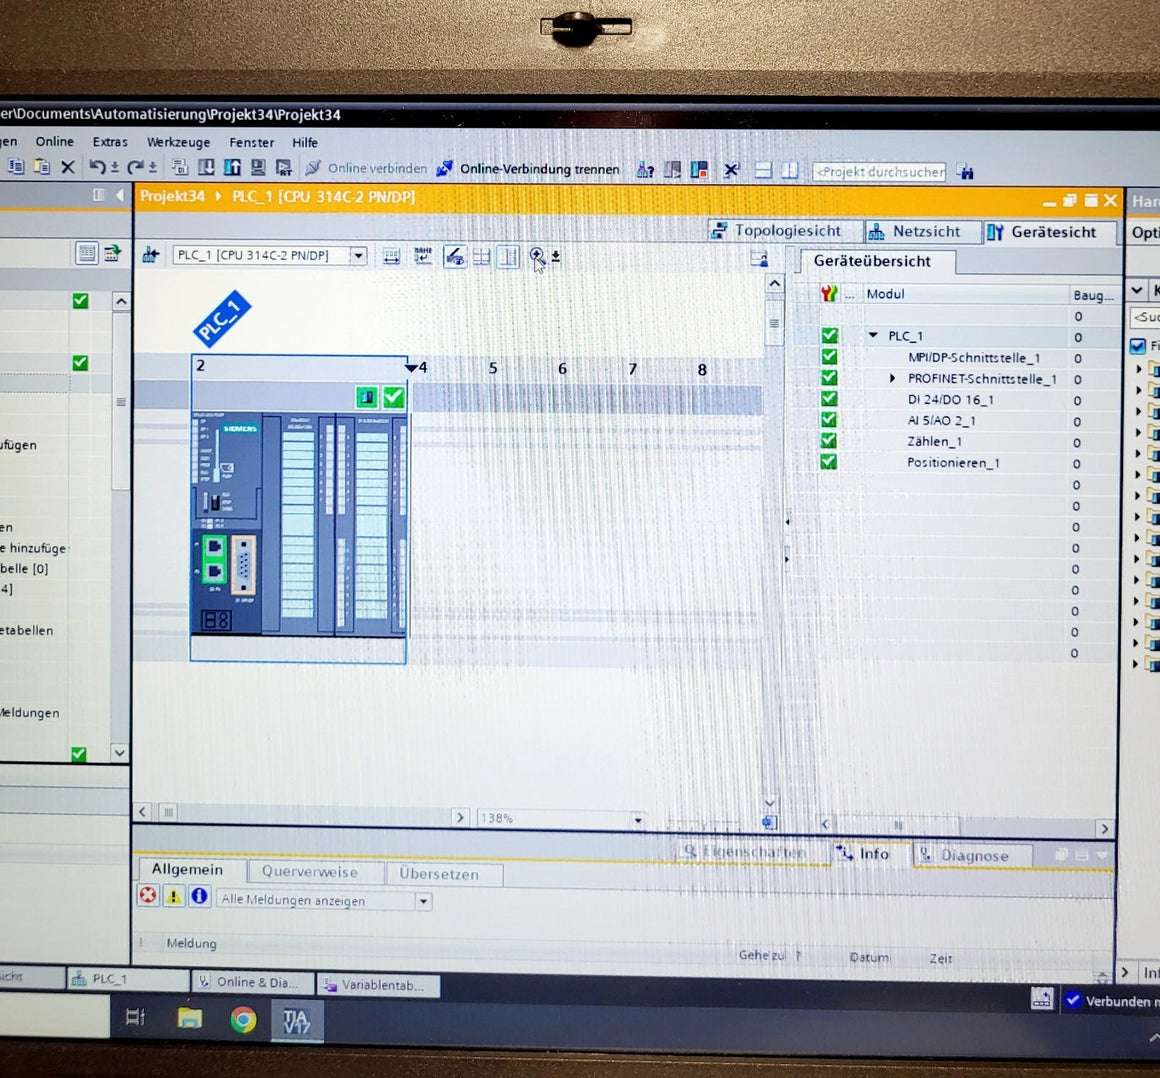Image resolution: width=1160 pixels, height=1078 pixels.
Task: Open the Extras menu
Action: click(109, 142)
